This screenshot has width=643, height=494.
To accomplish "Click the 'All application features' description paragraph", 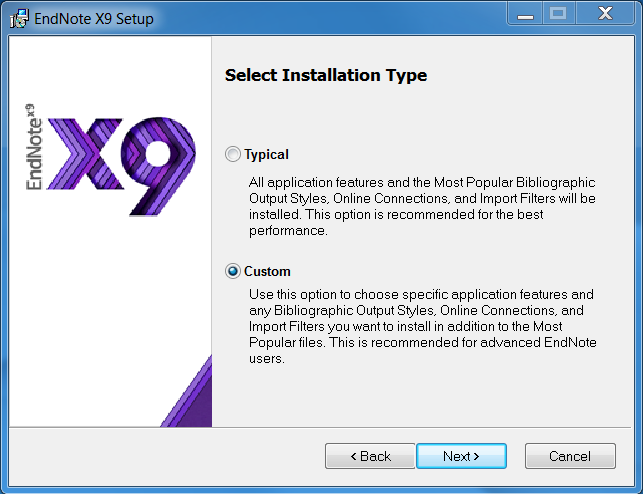I will (422, 206).
